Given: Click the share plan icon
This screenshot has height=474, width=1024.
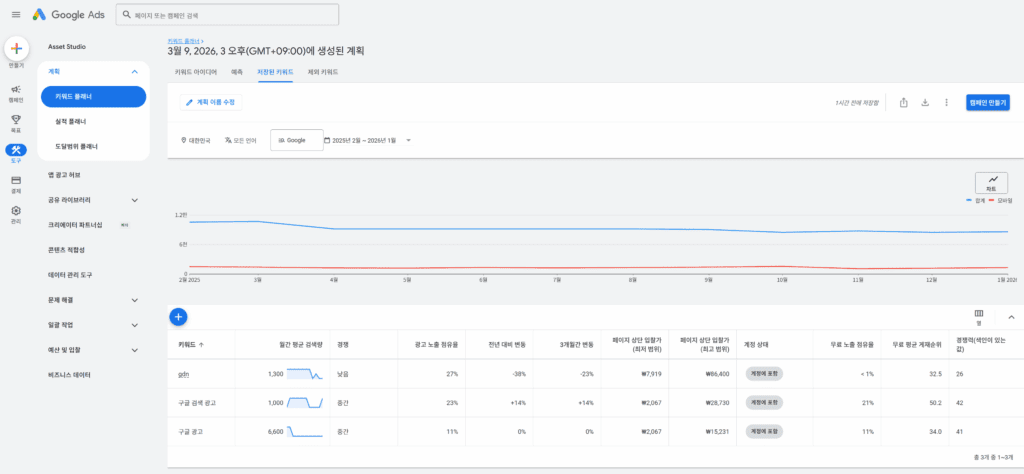Looking at the screenshot, I should point(903,102).
